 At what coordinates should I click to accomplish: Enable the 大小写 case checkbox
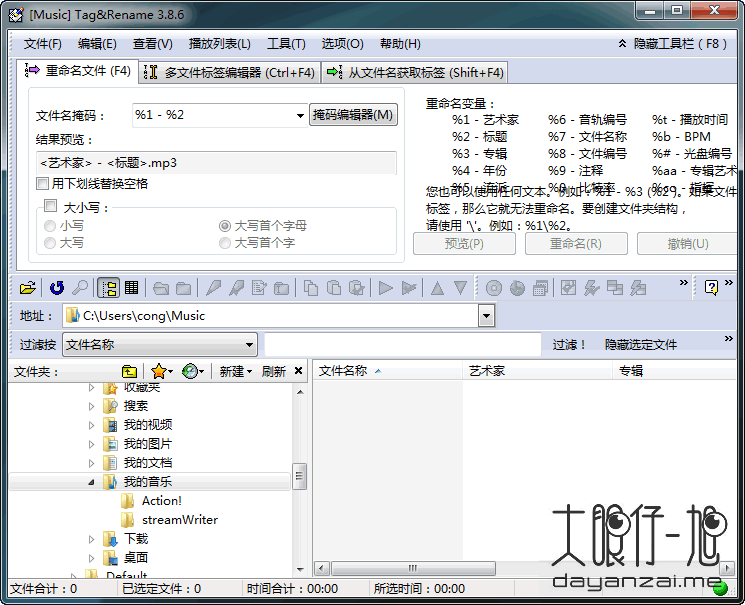coord(50,205)
